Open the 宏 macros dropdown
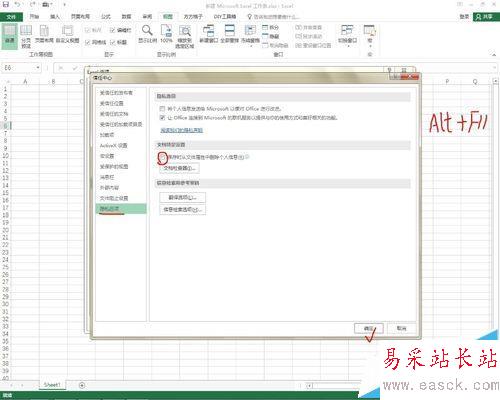The height and width of the screenshot is (400, 500). tap(370, 46)
